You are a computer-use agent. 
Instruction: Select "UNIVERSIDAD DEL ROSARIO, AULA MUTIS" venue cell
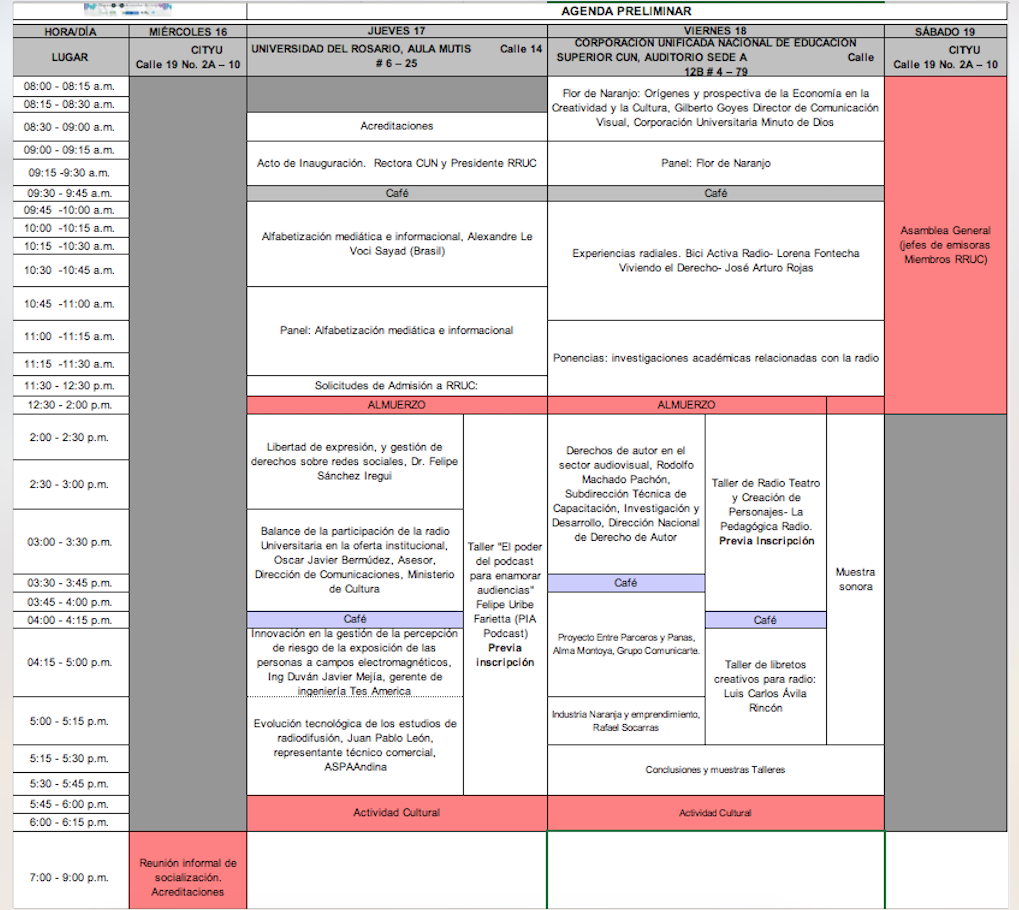[x=397, y=57]
